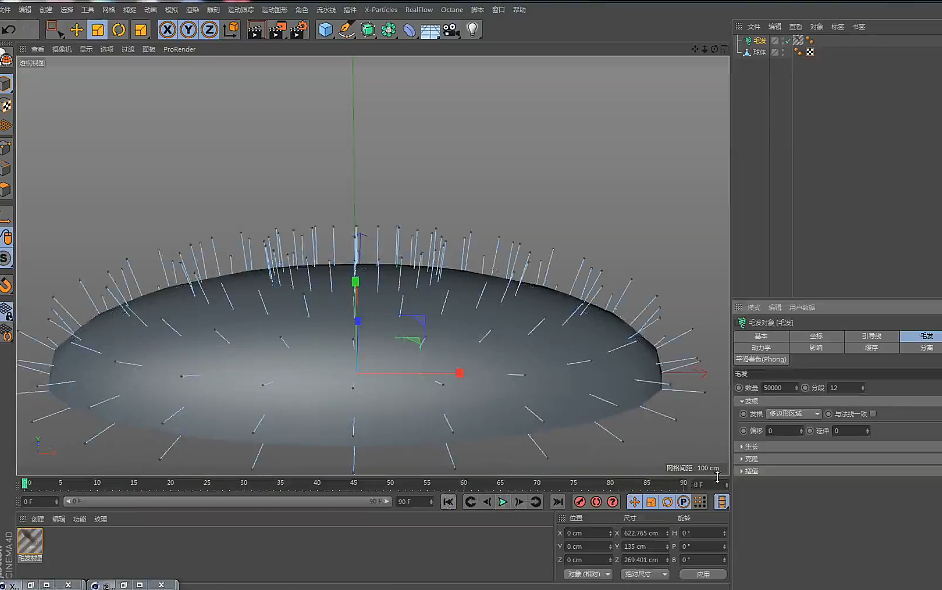942x590 pixels.
Task: Collapse the 发根 section
Action: point(742,401)
